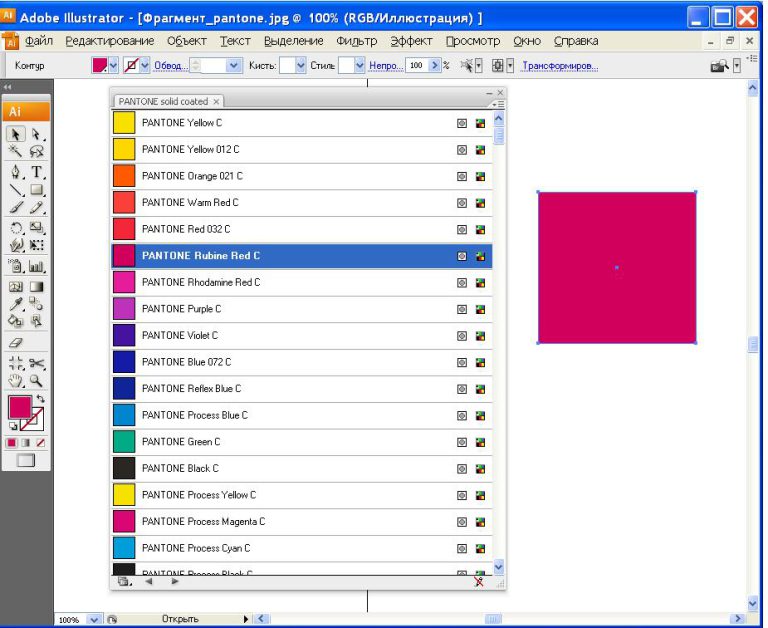Click the Обвод... stroke link
The width and height of the screenshot is (768, 628).
(170, 66)
